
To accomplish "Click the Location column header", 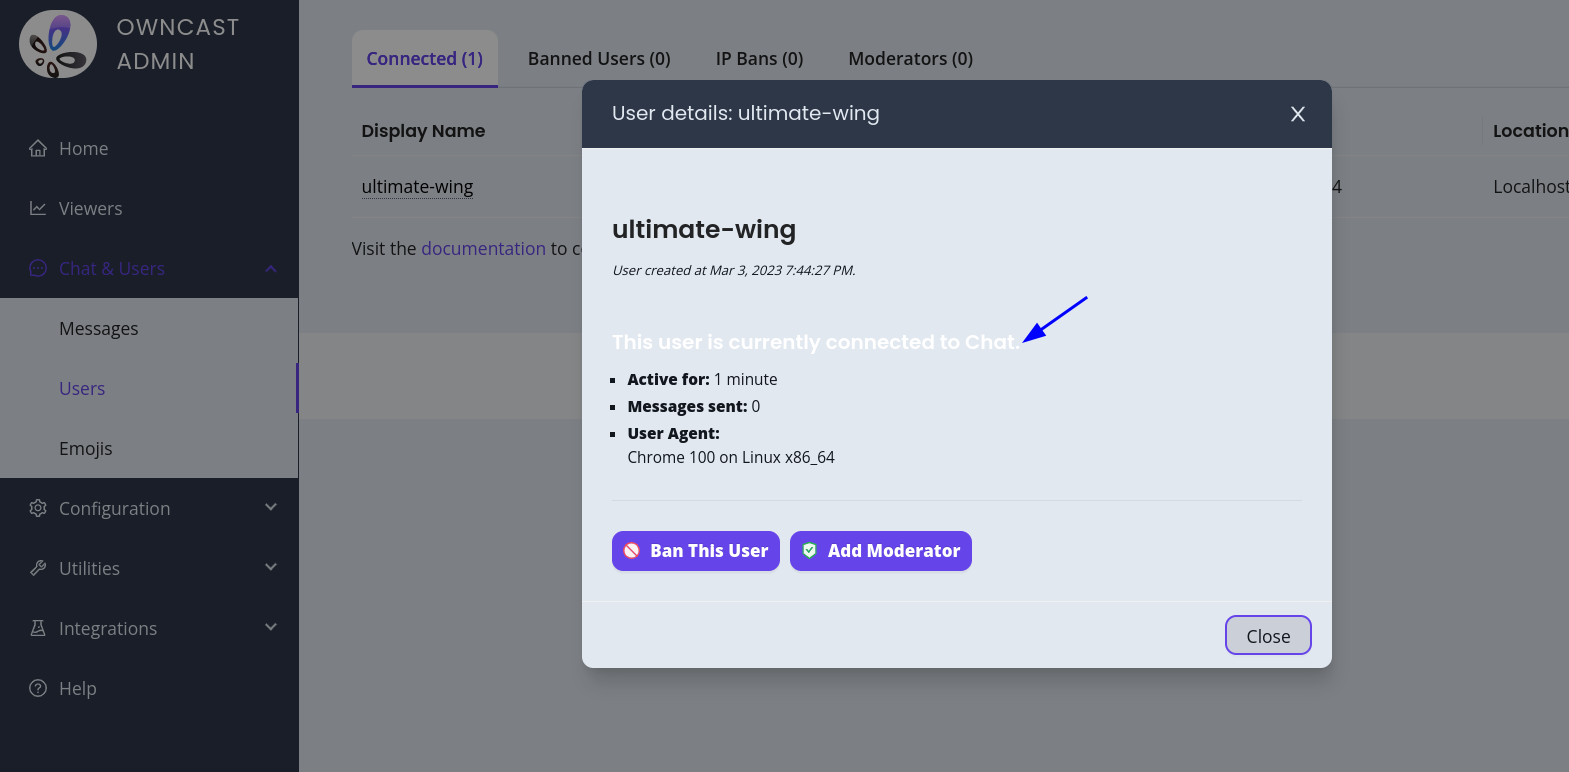I will pos(1530,131).
